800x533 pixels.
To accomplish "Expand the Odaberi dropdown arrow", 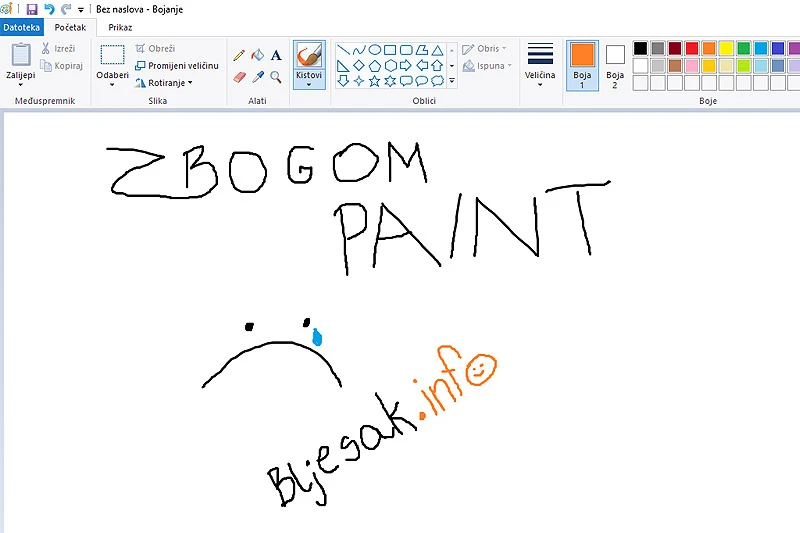I will (112, 85).
